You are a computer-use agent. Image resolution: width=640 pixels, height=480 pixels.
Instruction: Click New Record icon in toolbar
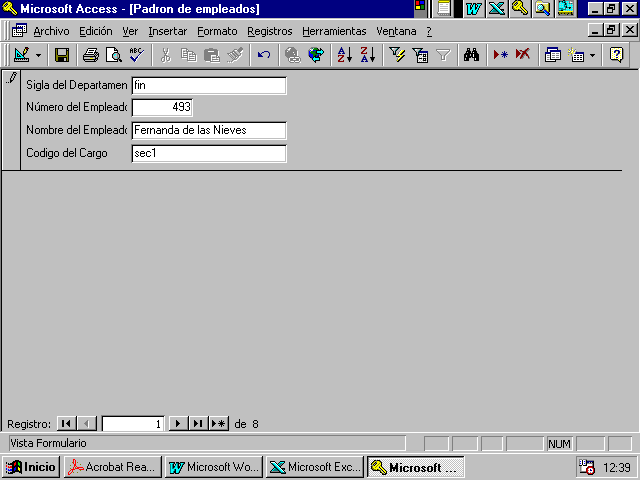pyautogui.click(x=500, y=55)
